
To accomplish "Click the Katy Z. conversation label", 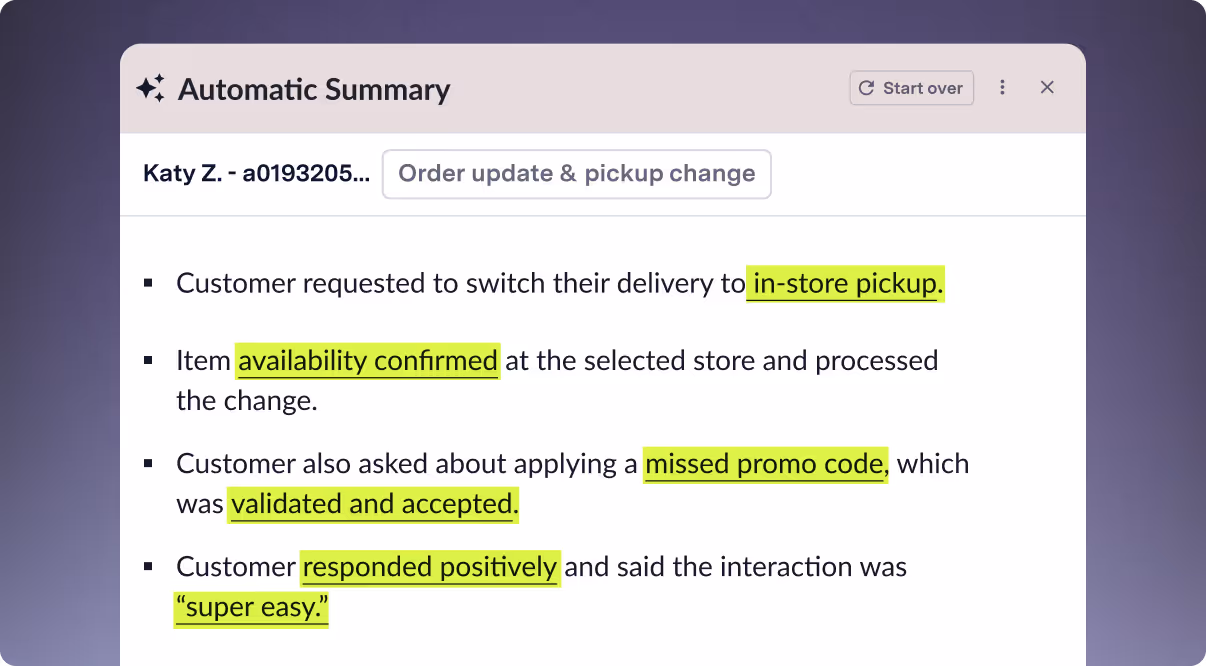I will click(185, 174).
